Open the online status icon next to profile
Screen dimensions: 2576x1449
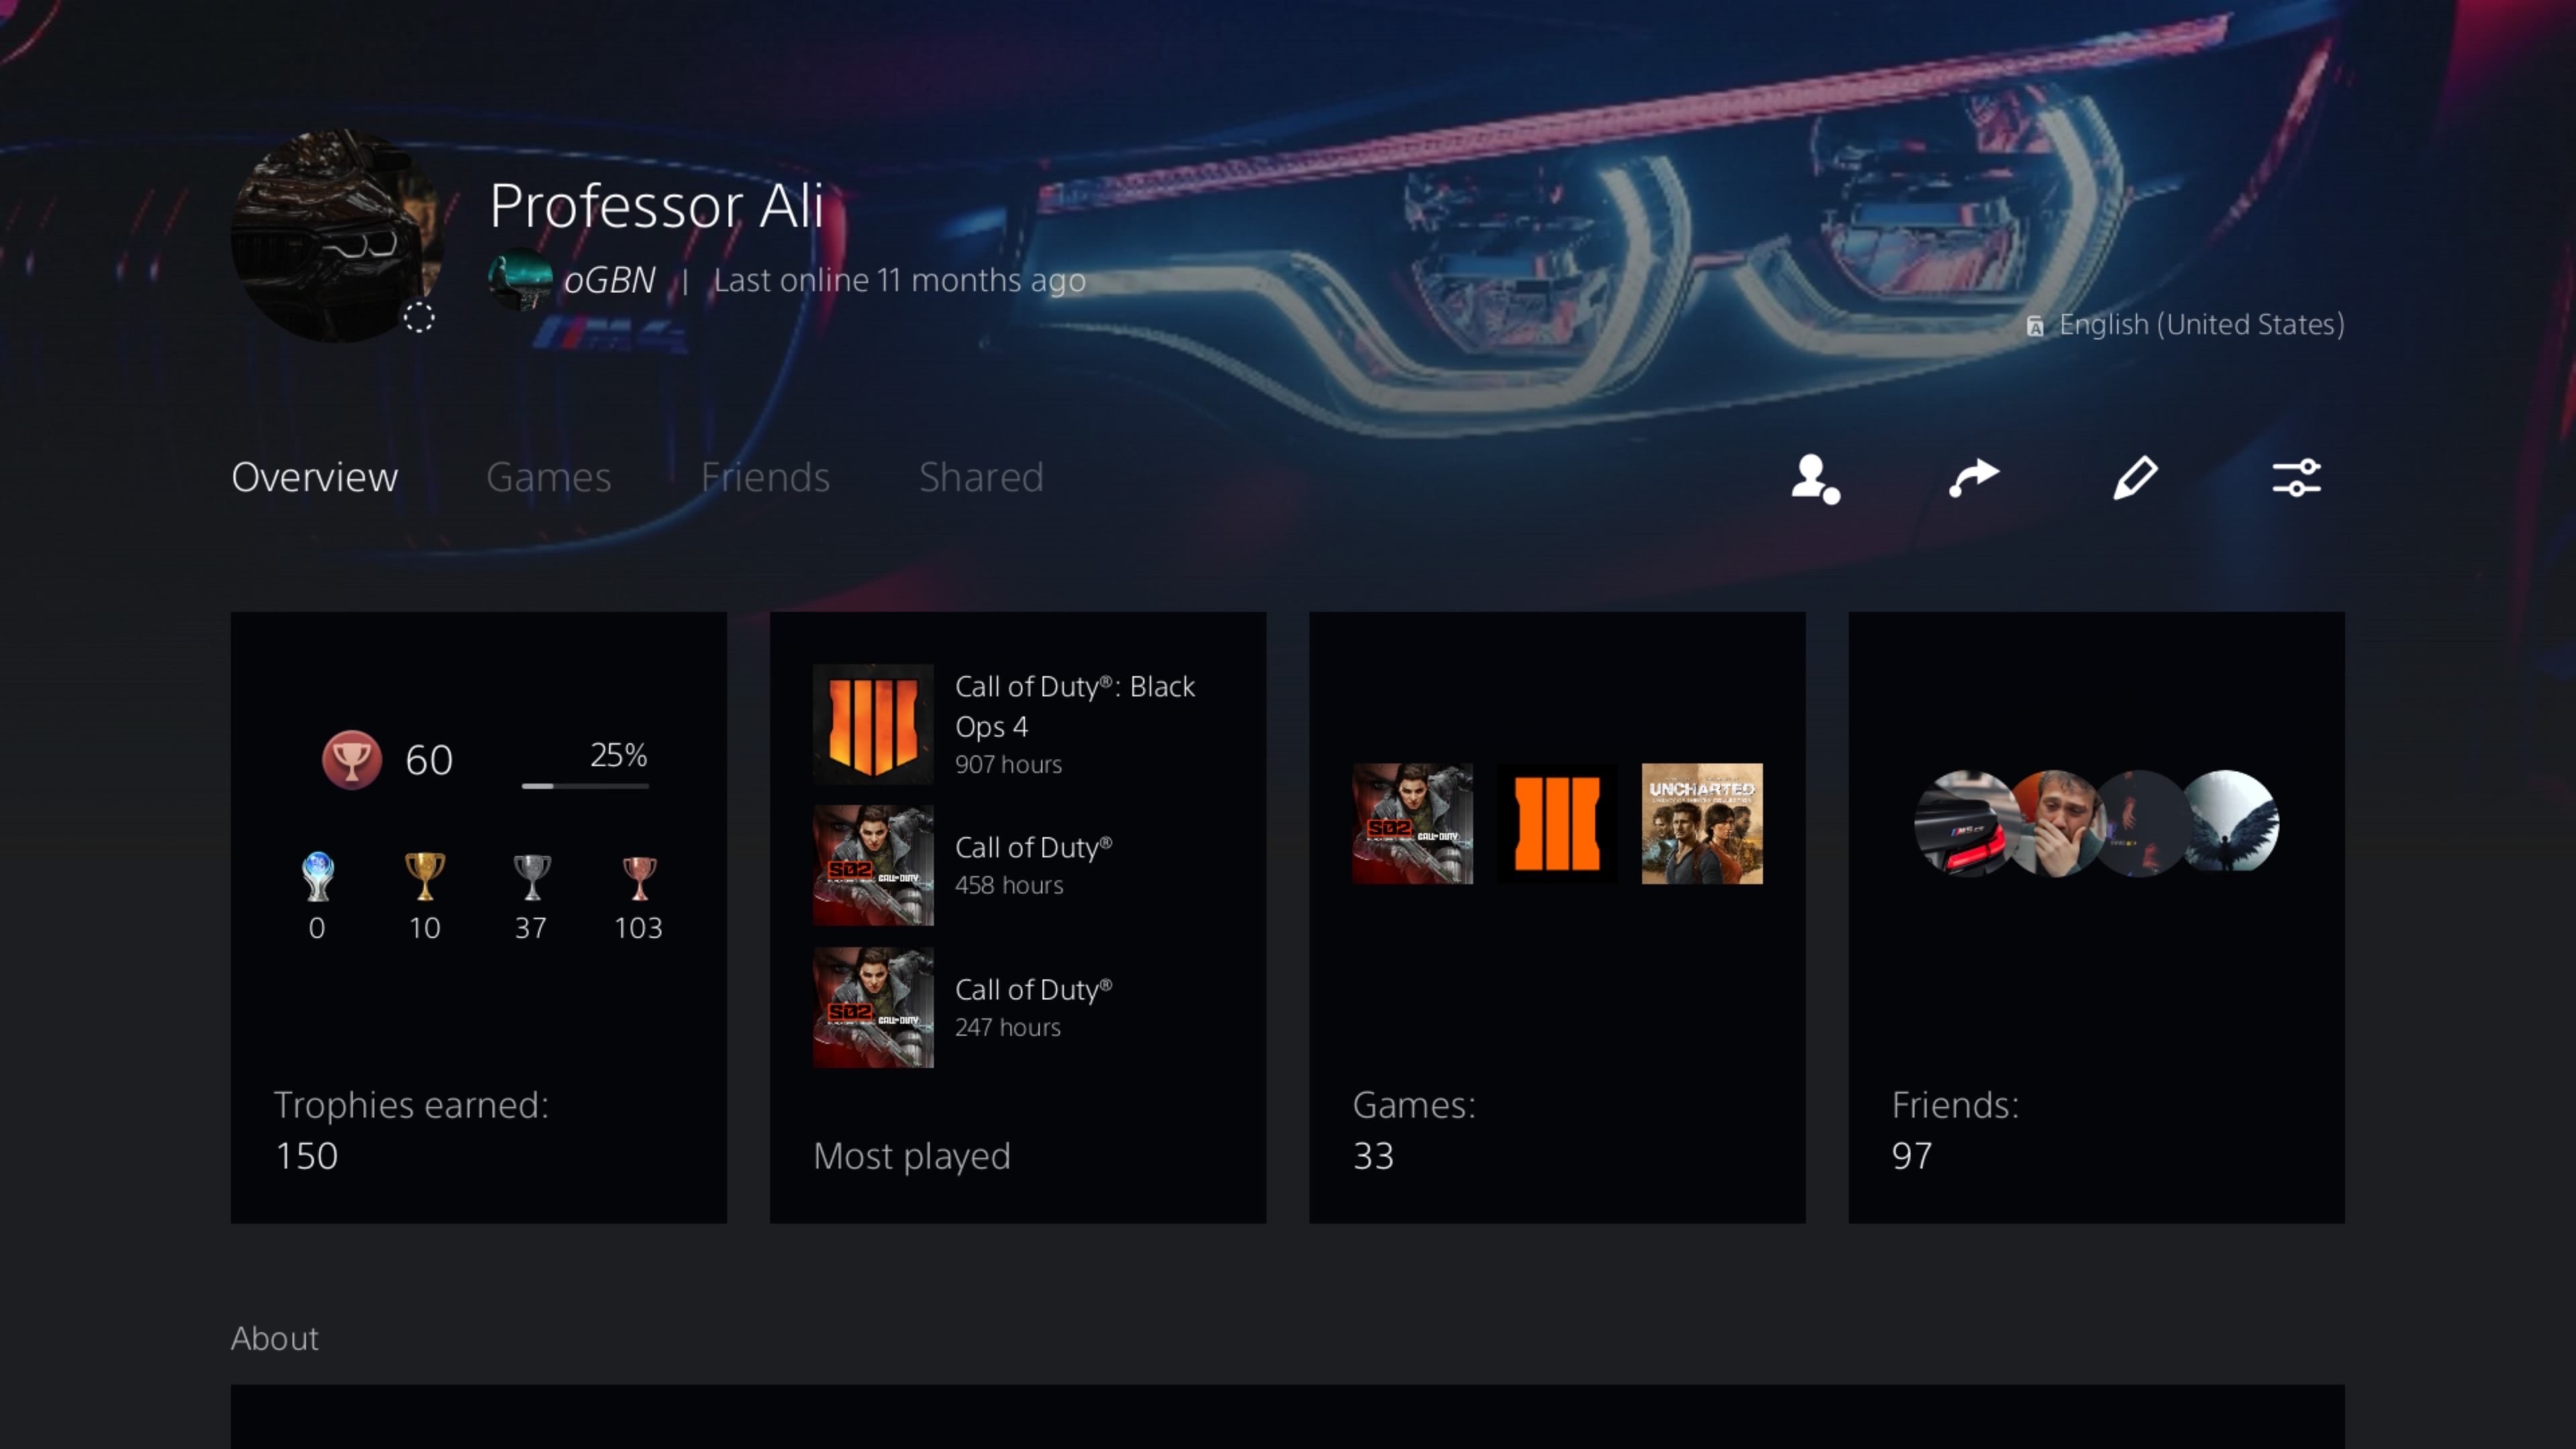1815,478
